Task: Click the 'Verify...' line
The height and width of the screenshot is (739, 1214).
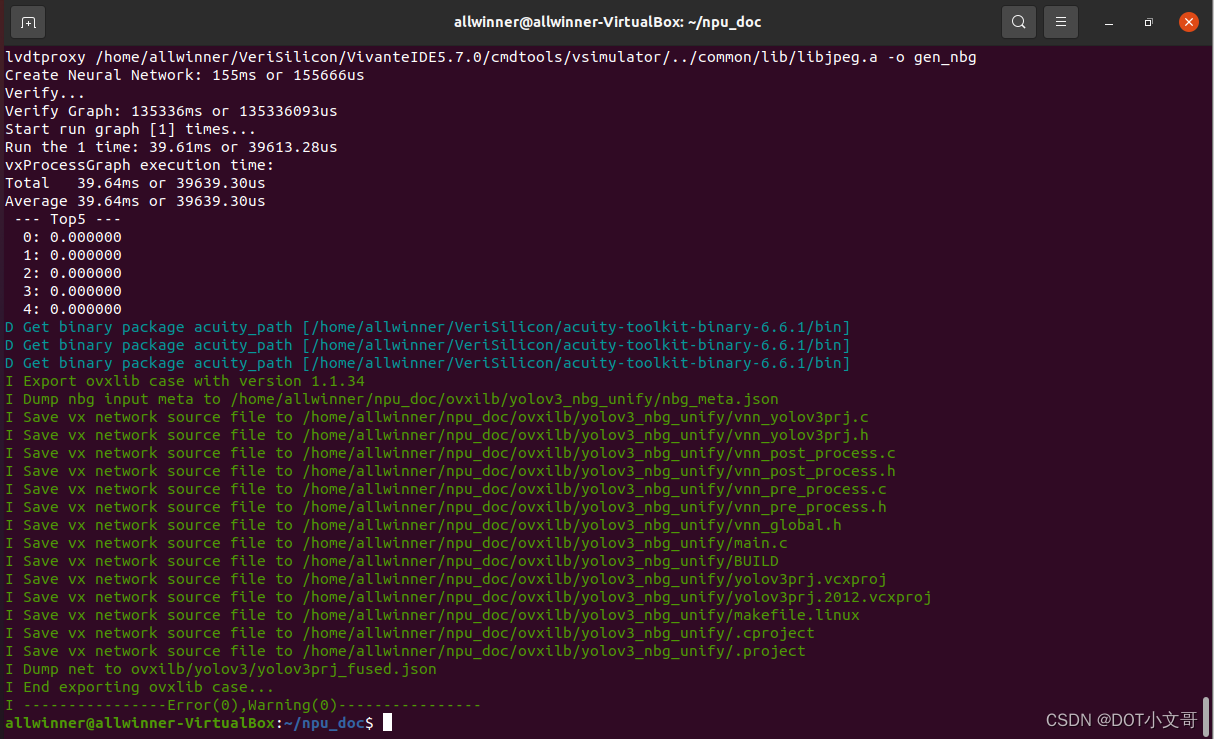Action: point(45,93)
